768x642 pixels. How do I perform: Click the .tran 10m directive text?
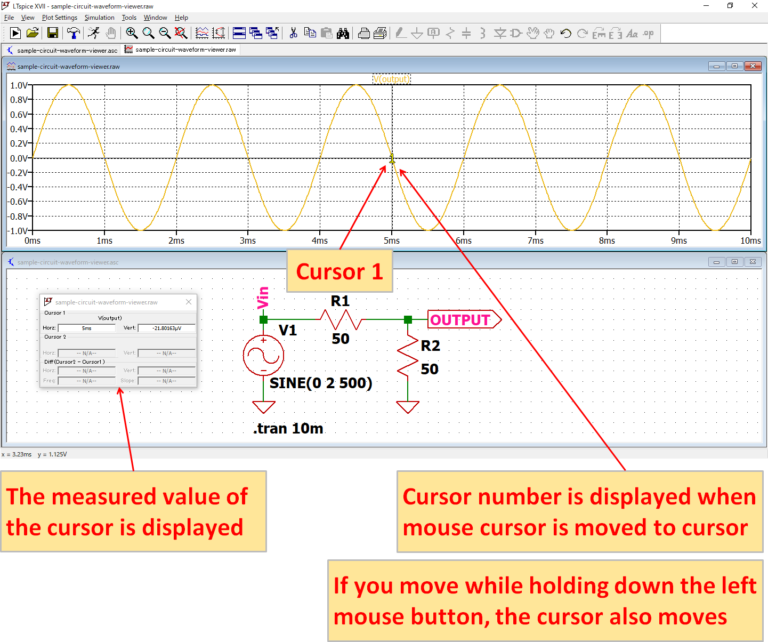(288, 428)
